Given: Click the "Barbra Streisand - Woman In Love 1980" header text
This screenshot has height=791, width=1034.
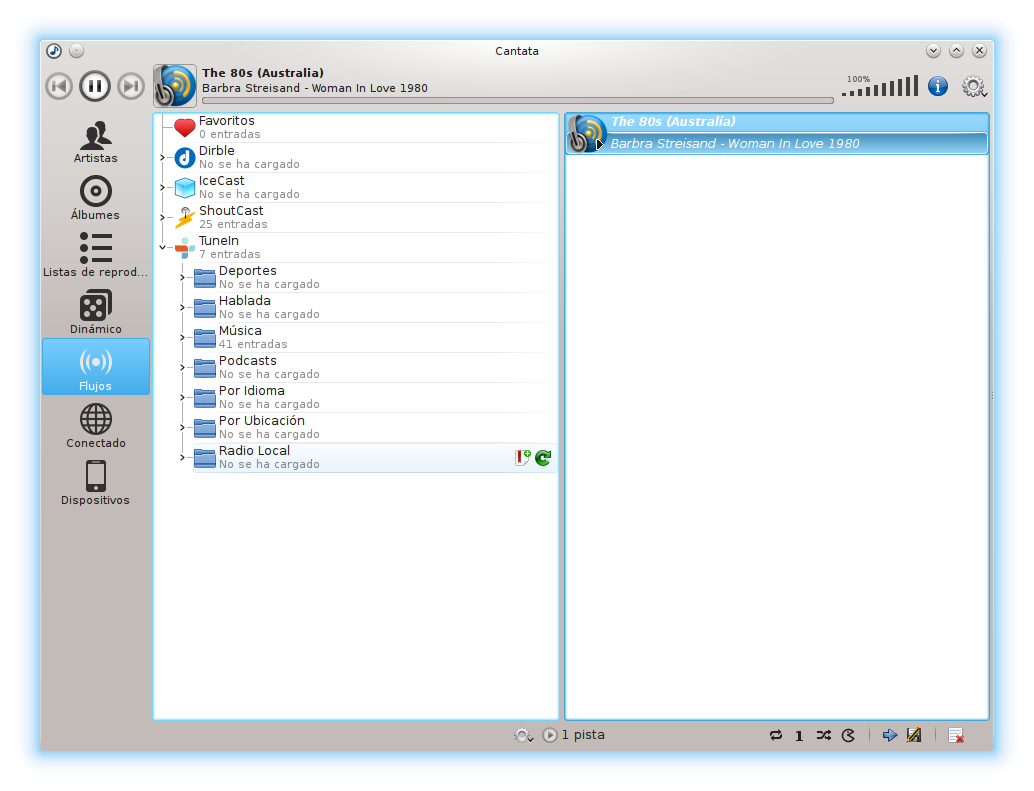Looking at the screenshot, I should (x=315, y=88).
